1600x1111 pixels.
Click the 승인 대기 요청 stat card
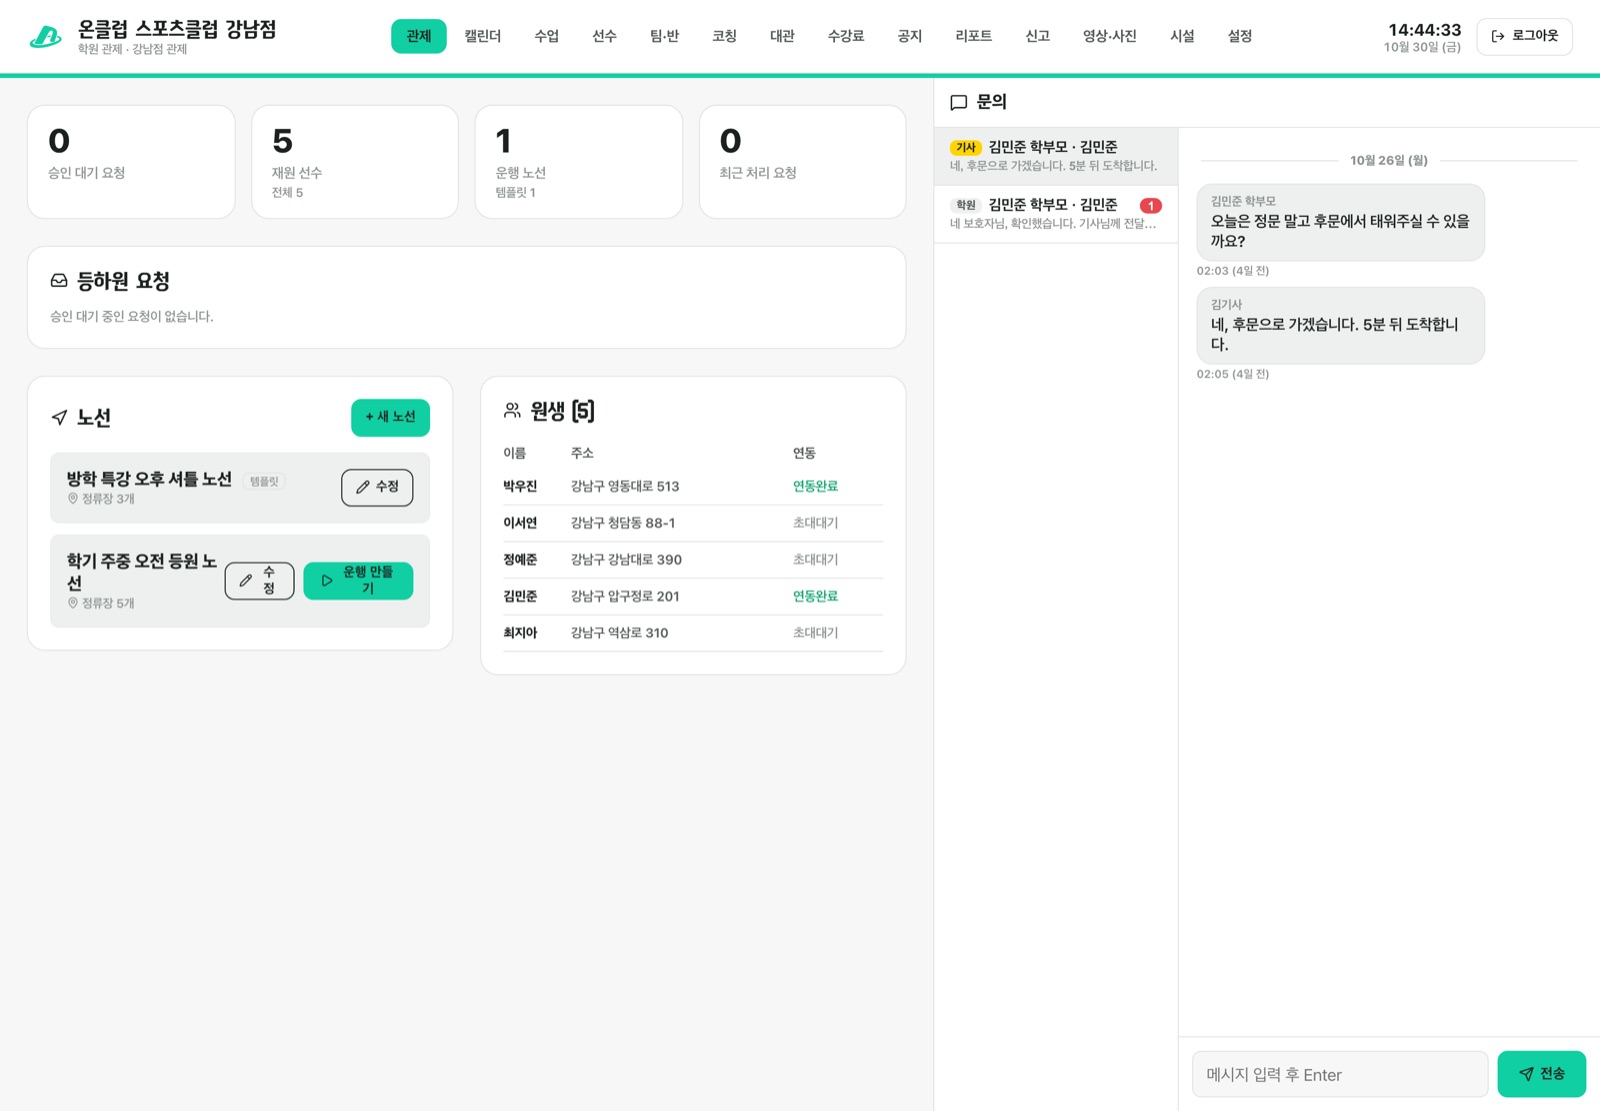[131, 162]
